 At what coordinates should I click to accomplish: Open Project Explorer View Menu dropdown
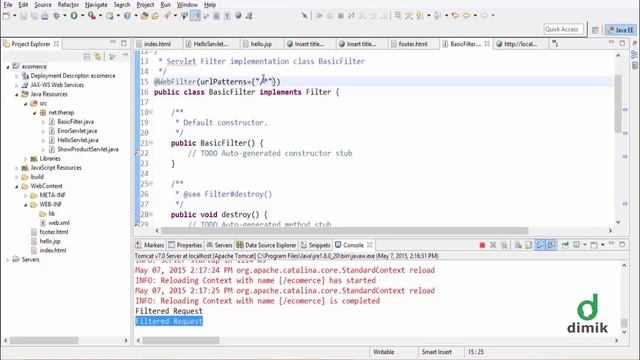[125, 56]
